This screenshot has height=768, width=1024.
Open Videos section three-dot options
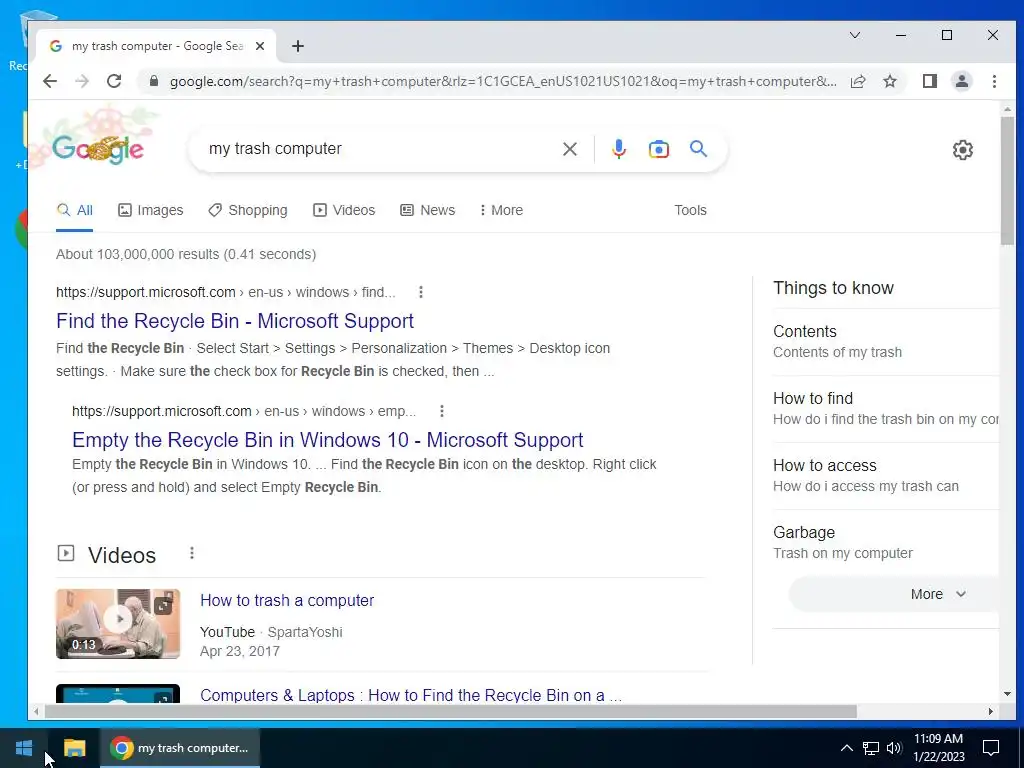[191, 553]
